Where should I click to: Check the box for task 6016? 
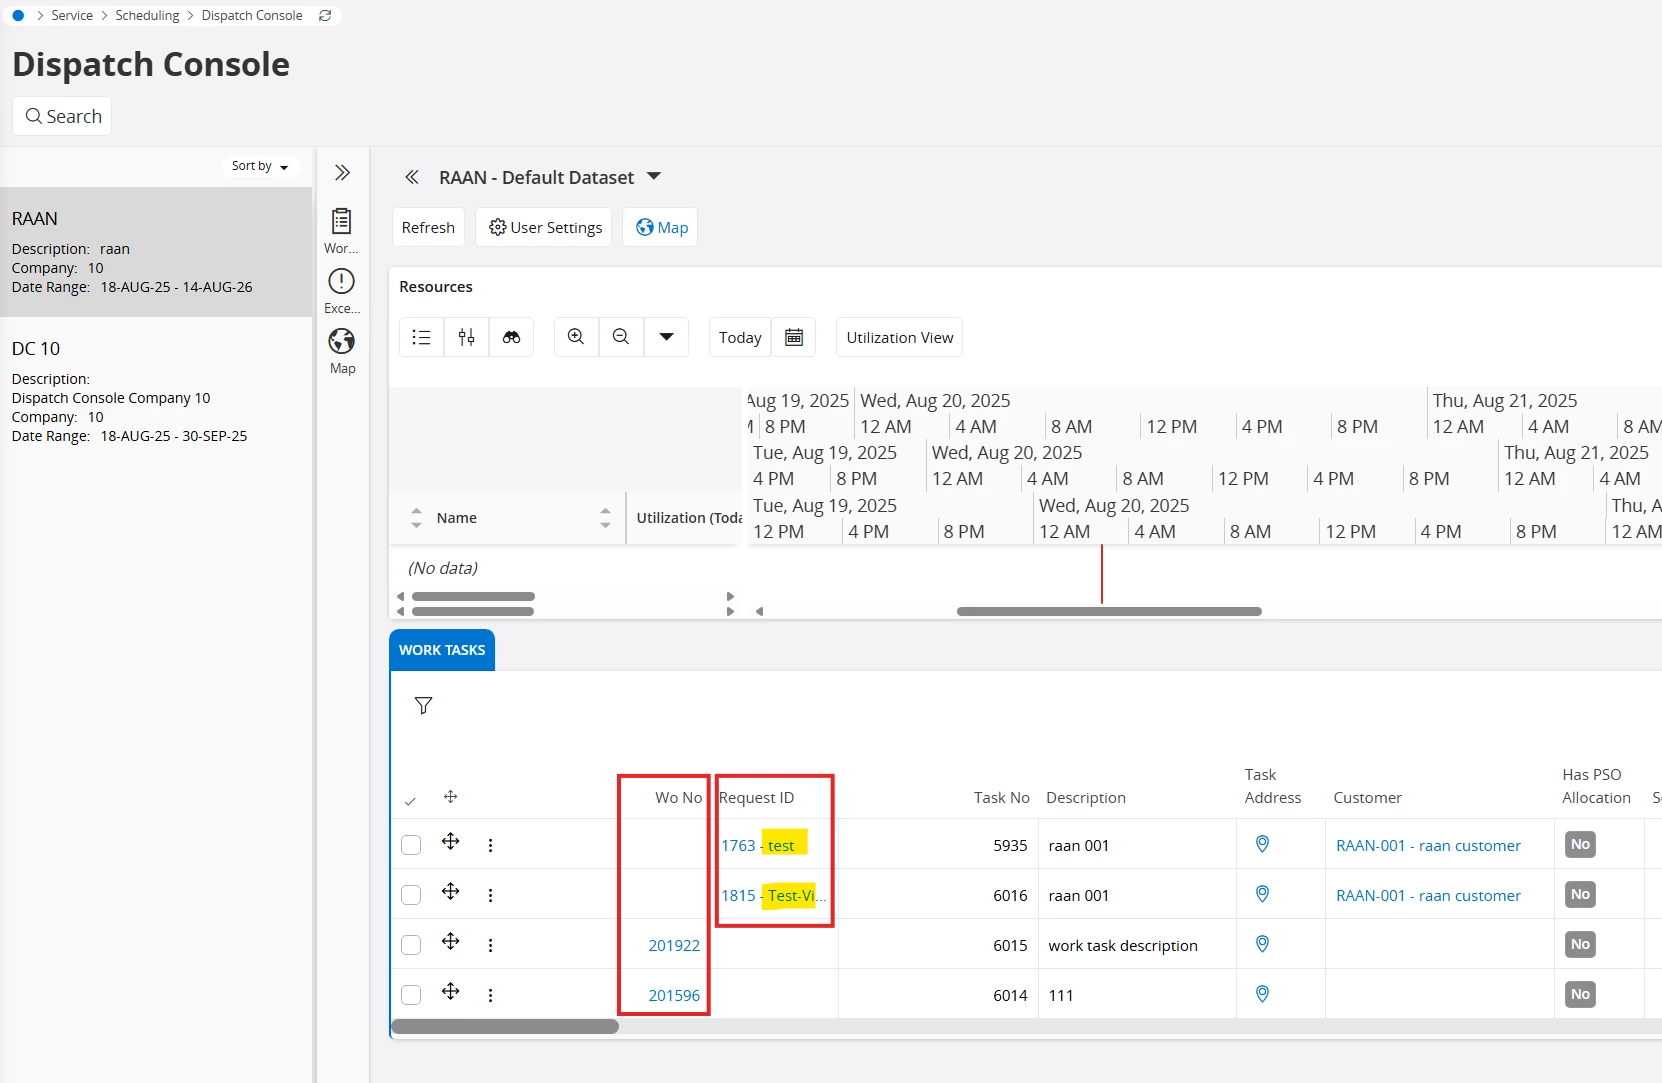411,895
